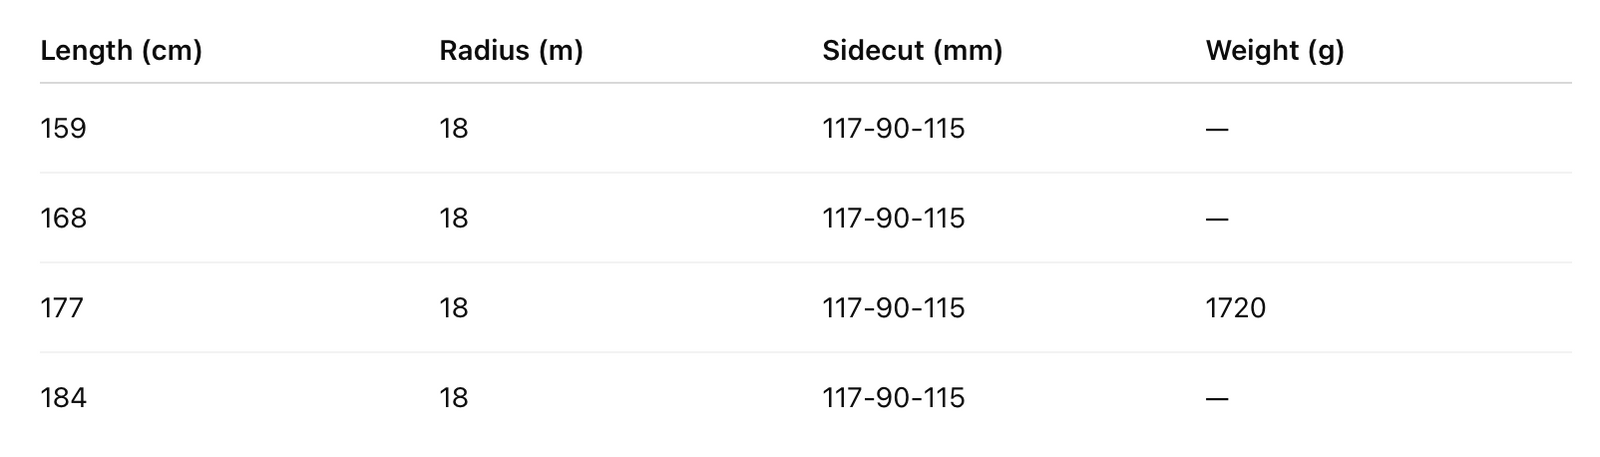
Task: Click the radius value in the 168 row
Action: [453, 218]
